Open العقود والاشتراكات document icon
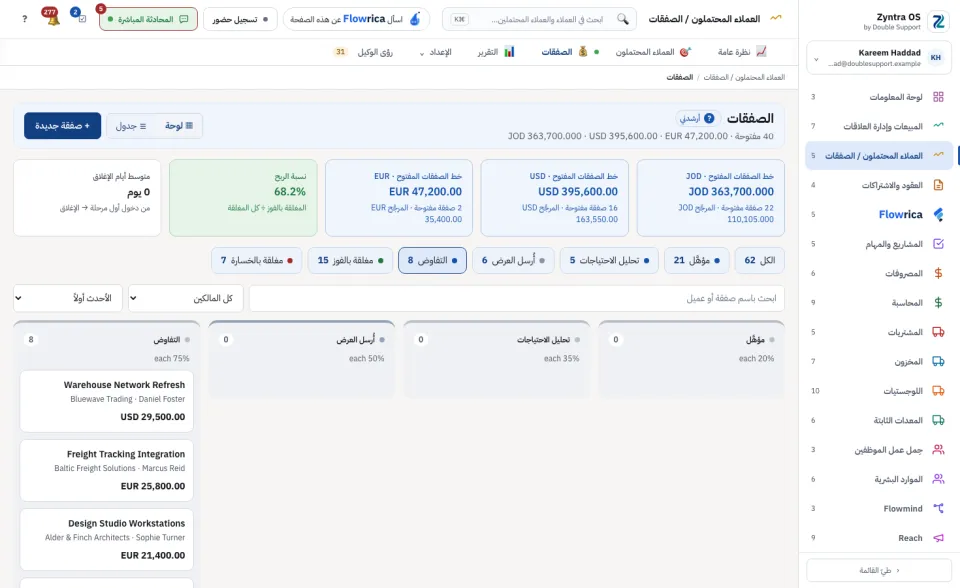This screenshot has height=588, width=960. point(938,185)
